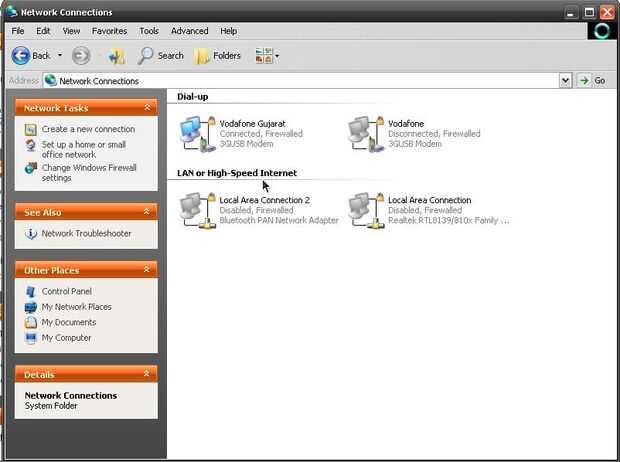
Task: Click the Vodafone Gujarat name label
Action: [x=252, y=124]
